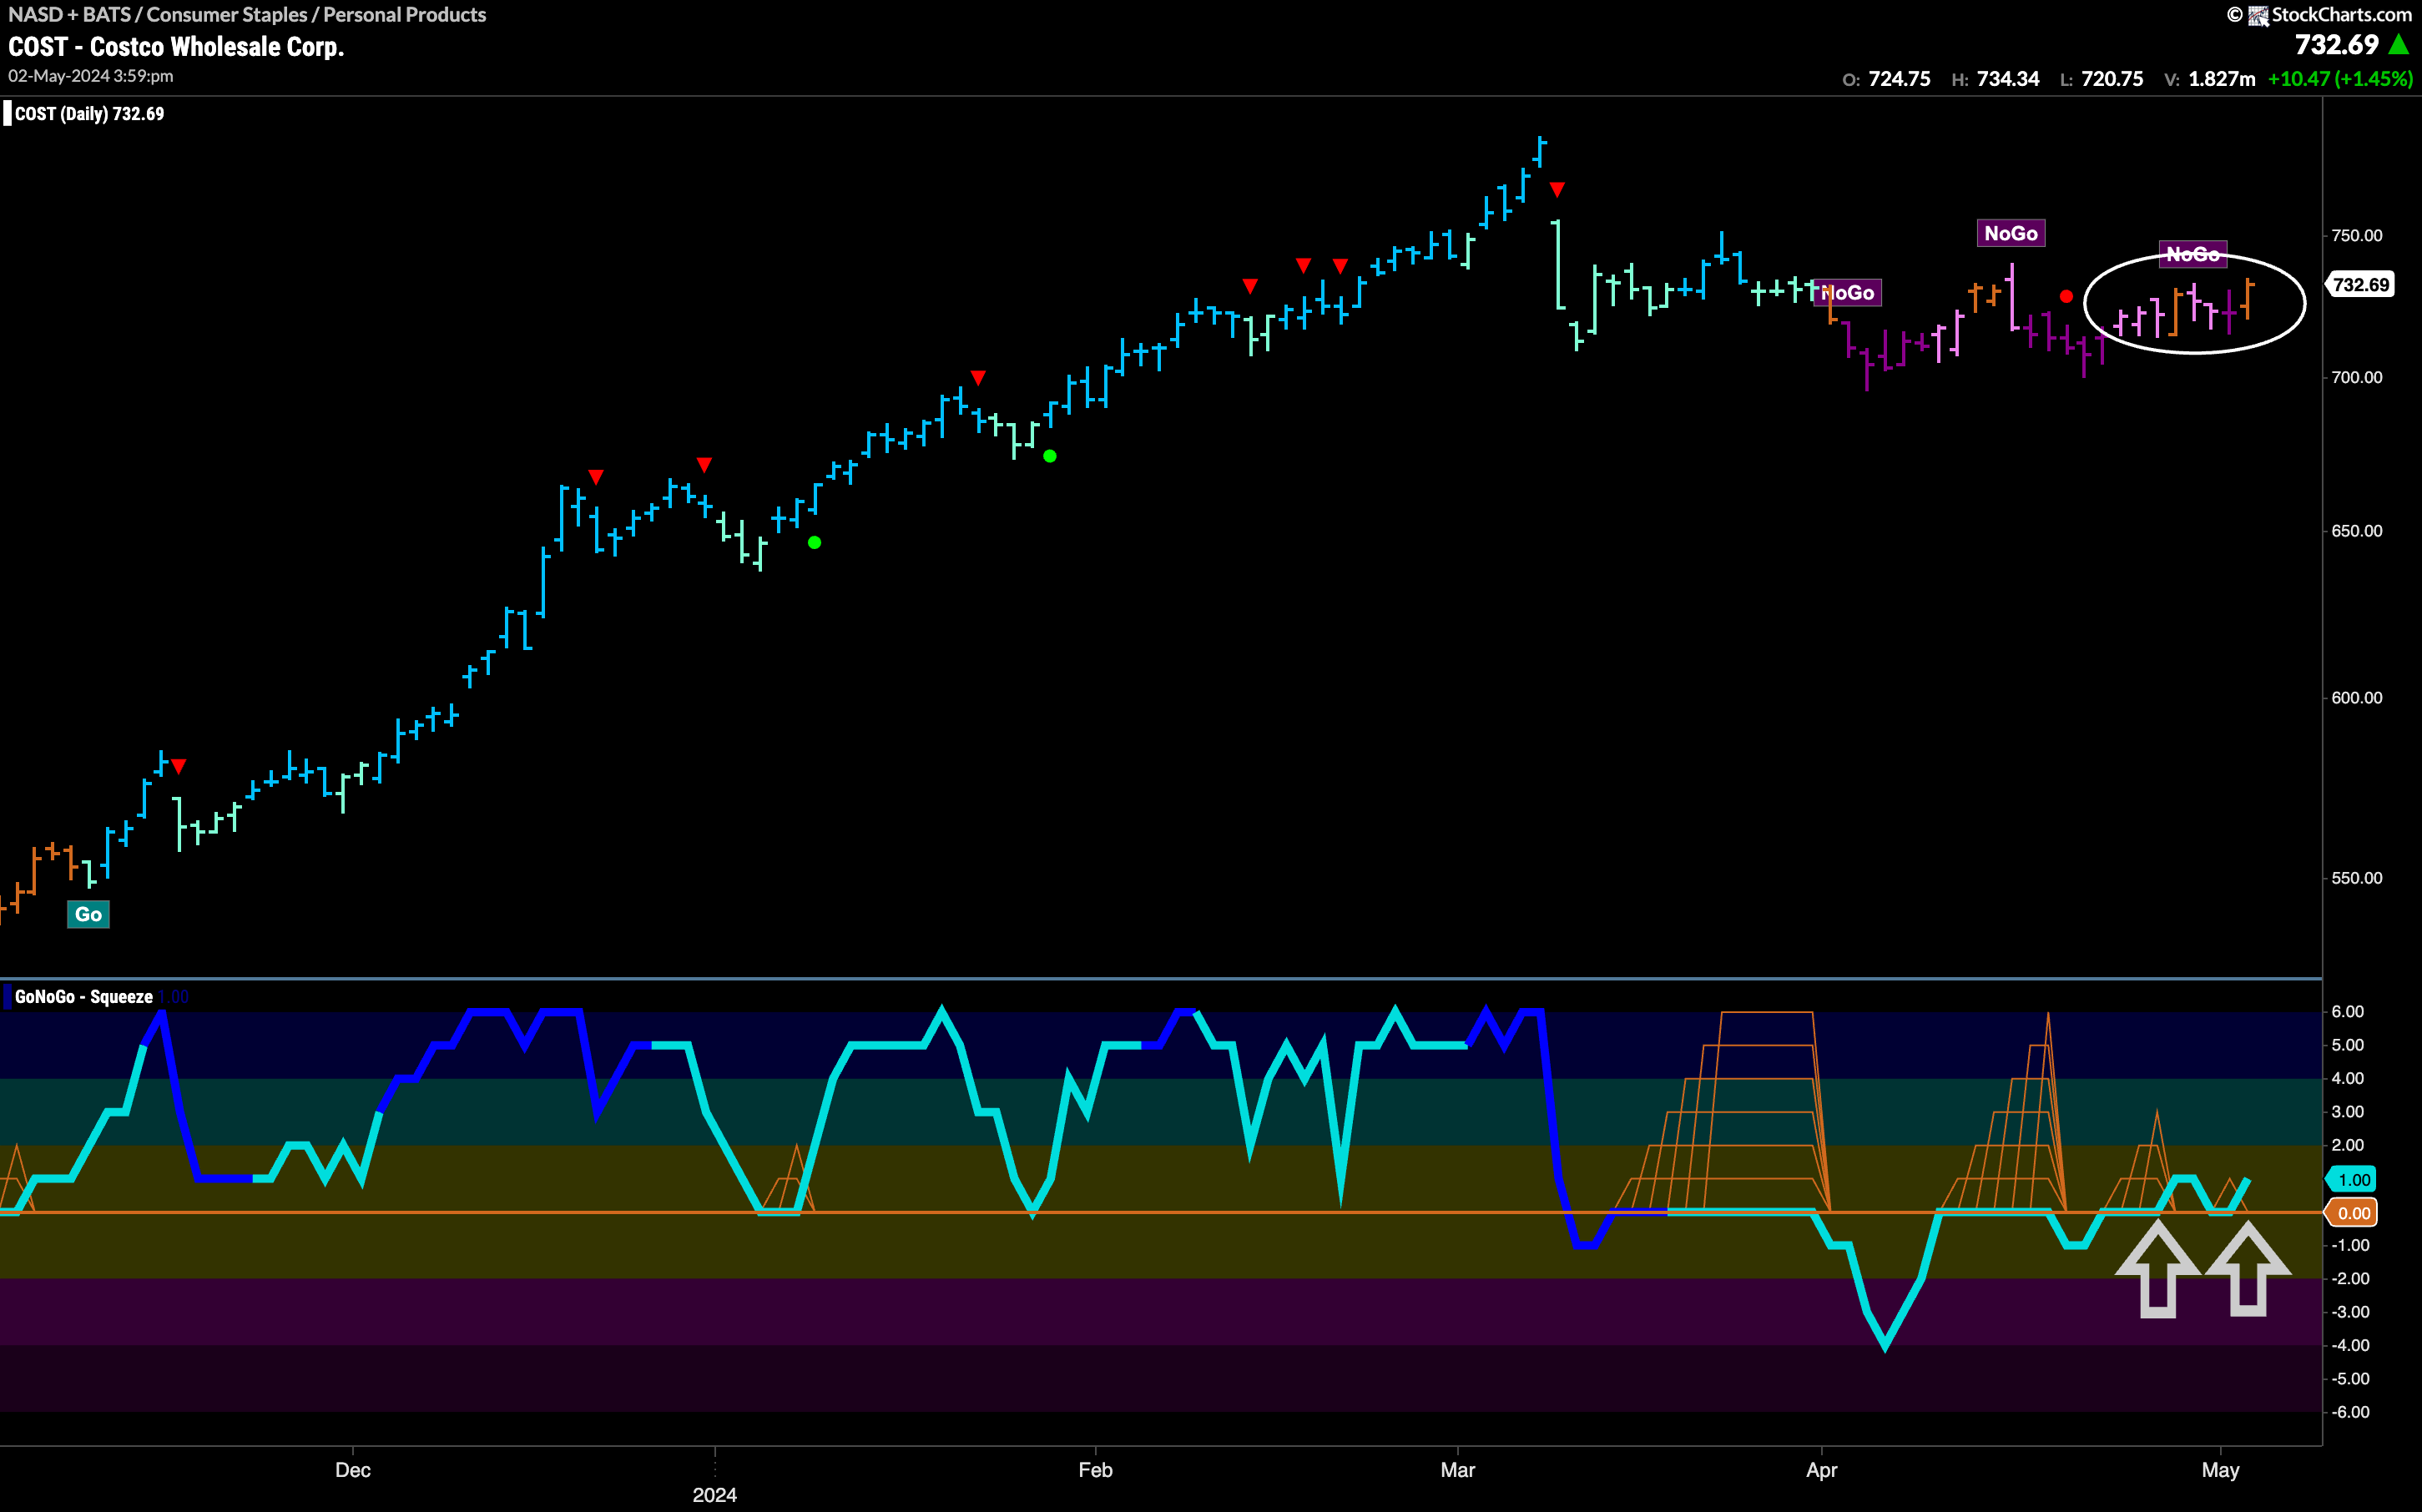Click the low value L: 720.75
Viewport: 2422px width, 1512px height.
pos(2101,79)
